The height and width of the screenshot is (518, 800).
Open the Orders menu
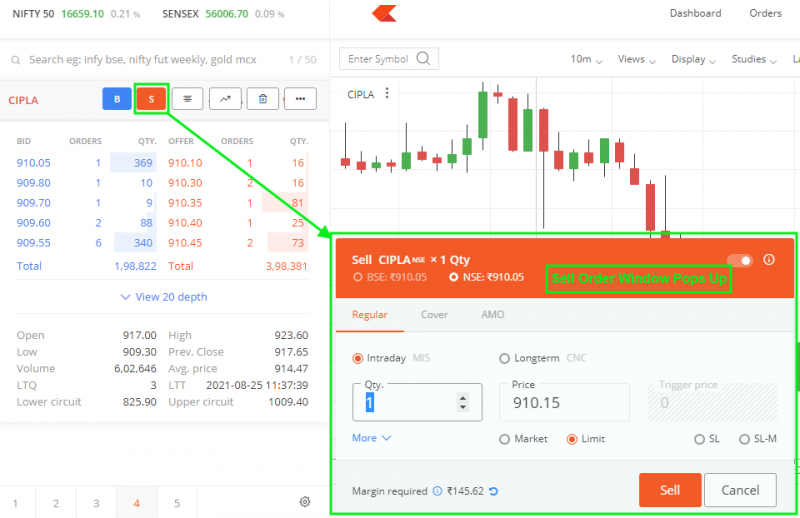(765, 13)
